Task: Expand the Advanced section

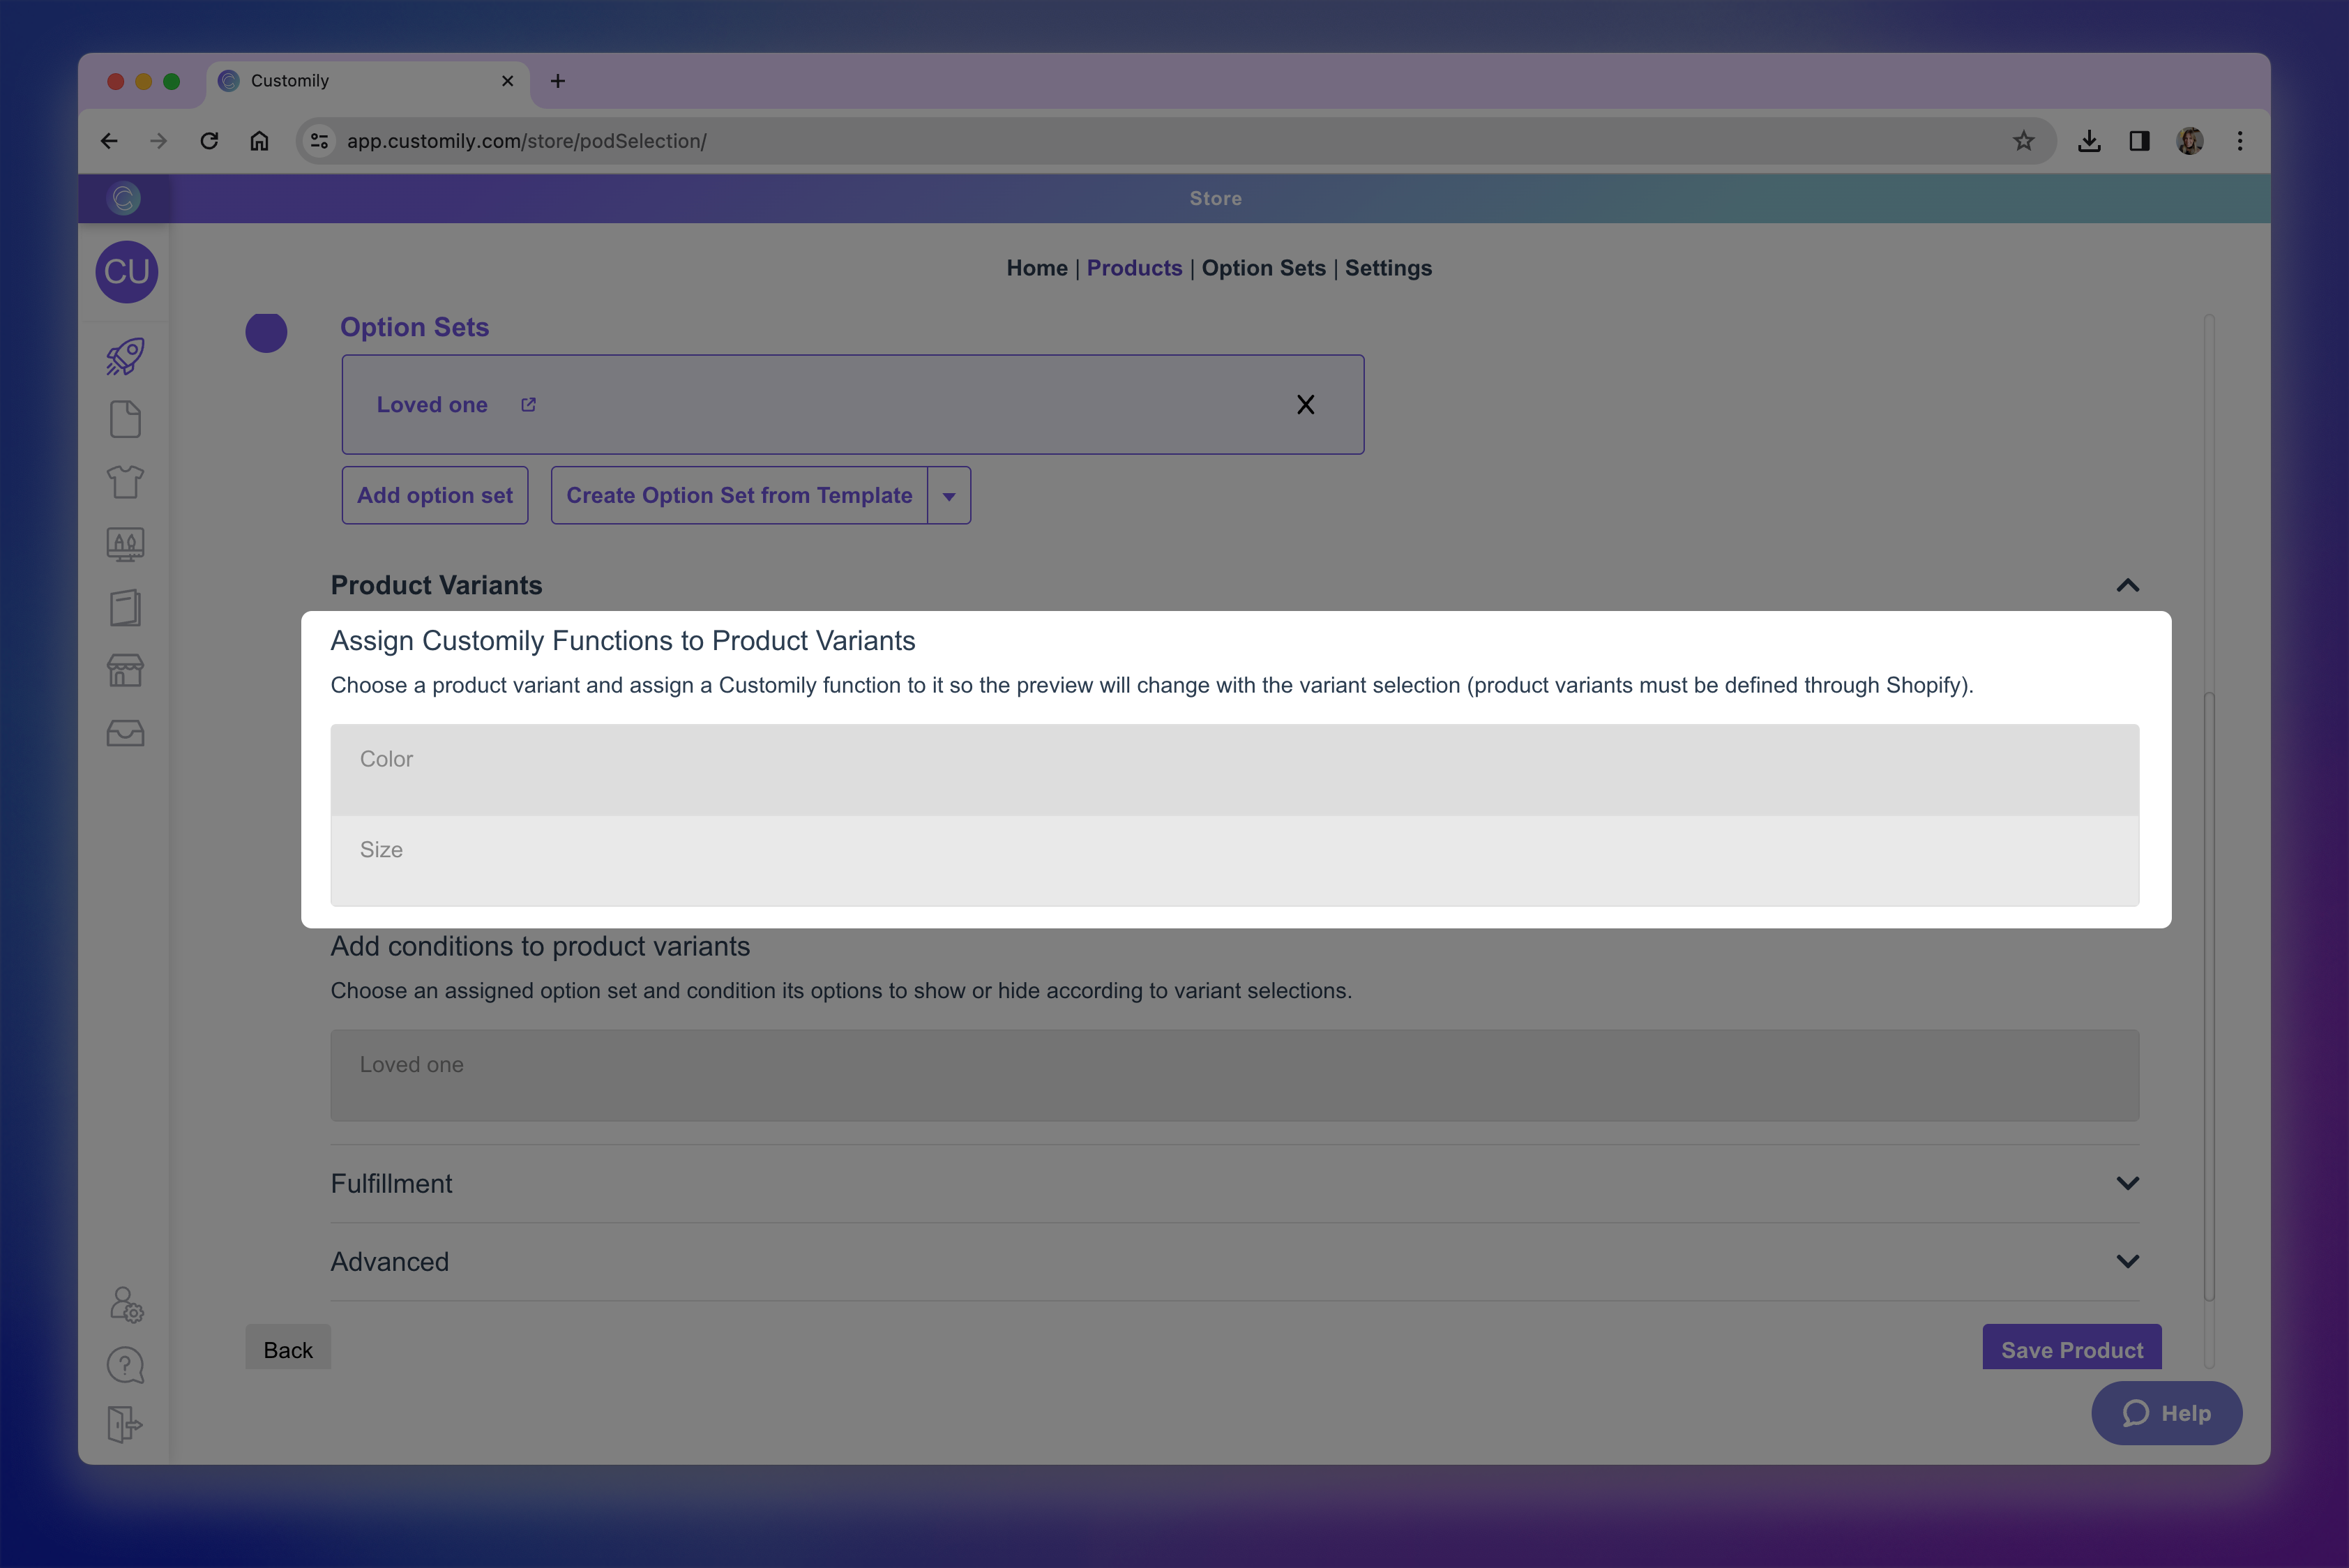Action: [2127, 1261]
